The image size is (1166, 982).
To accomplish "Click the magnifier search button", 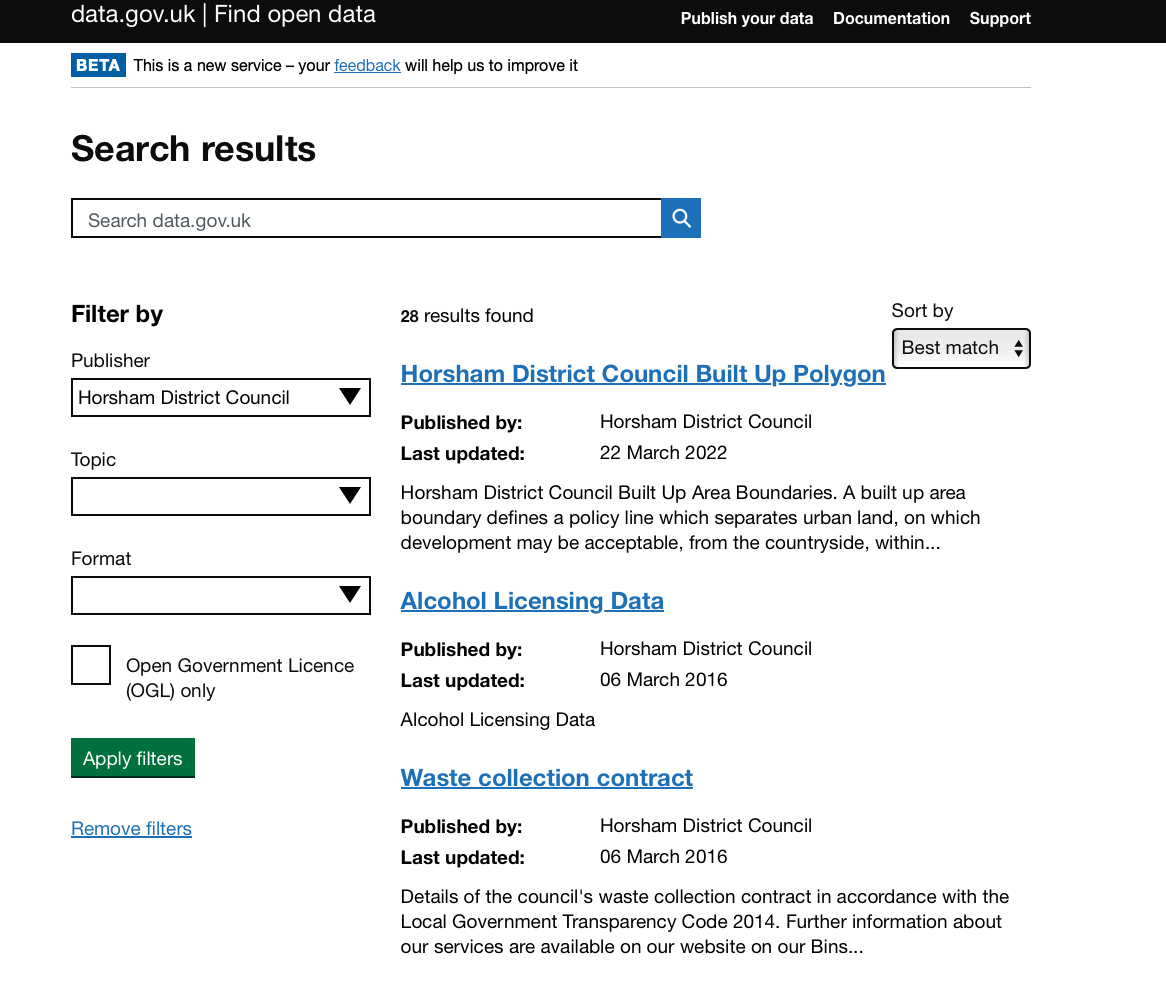I will click(680, 218).
